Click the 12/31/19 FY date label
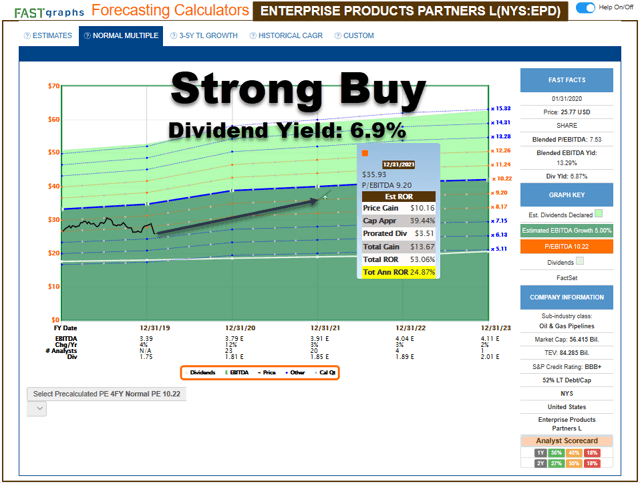This screenshot has height=484, width=640. click(x=155, y=328)
